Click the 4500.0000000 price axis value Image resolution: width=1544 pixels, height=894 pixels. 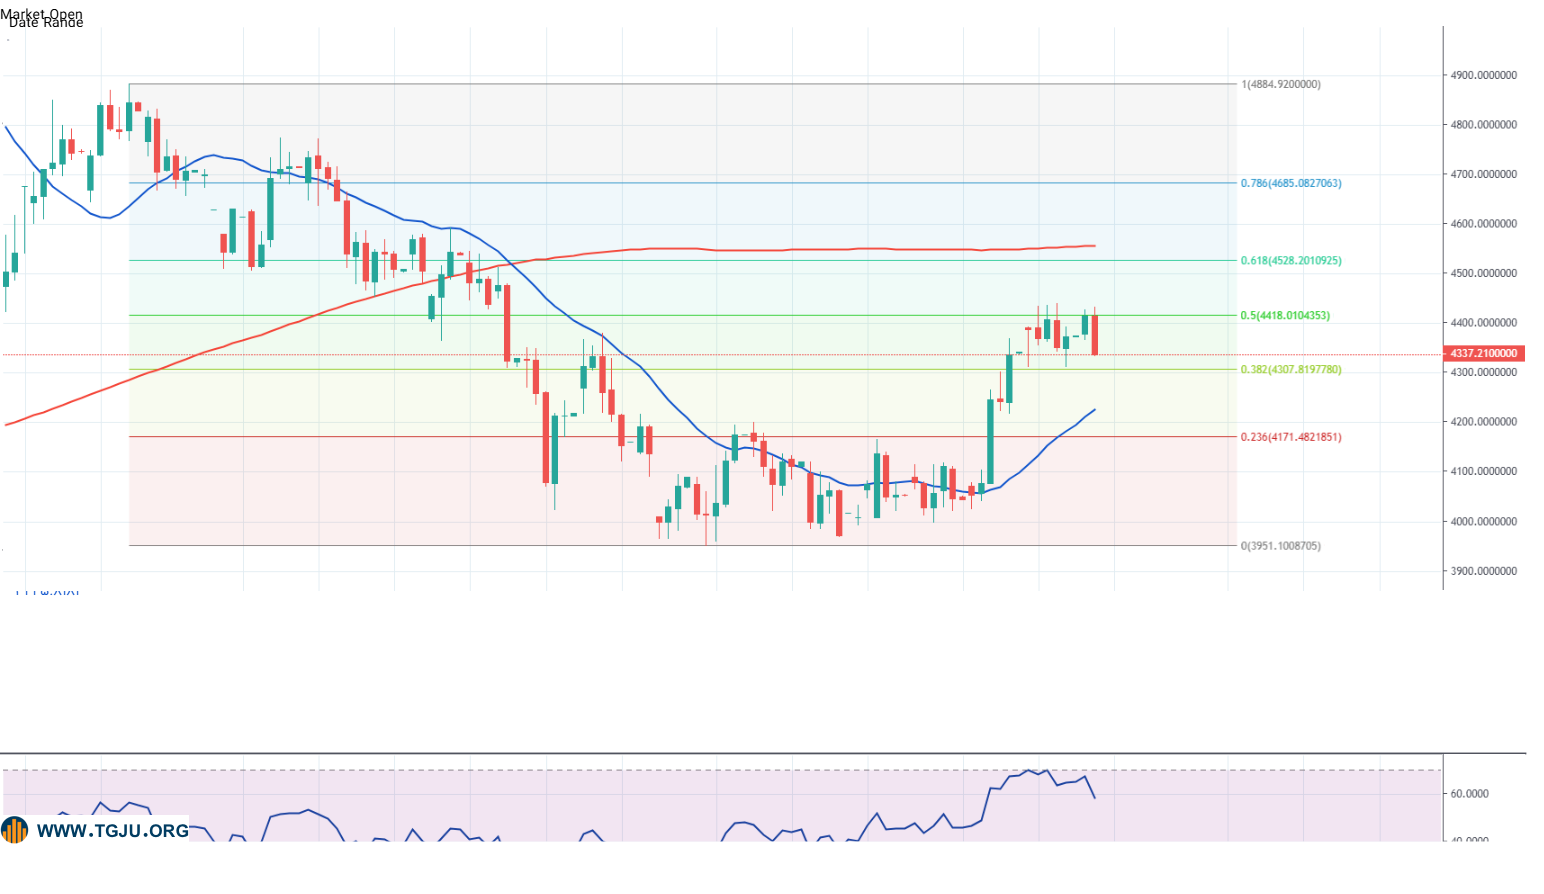point(1484,273)
